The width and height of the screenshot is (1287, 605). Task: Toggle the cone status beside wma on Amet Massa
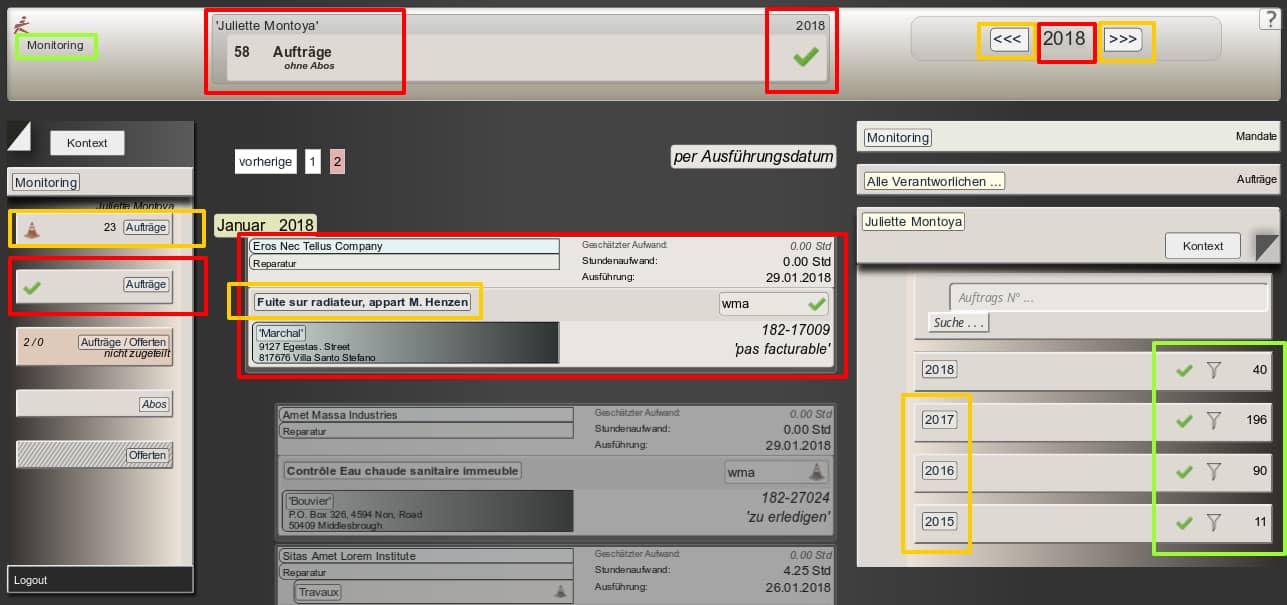pyautogui.click(x=817, y=472)
